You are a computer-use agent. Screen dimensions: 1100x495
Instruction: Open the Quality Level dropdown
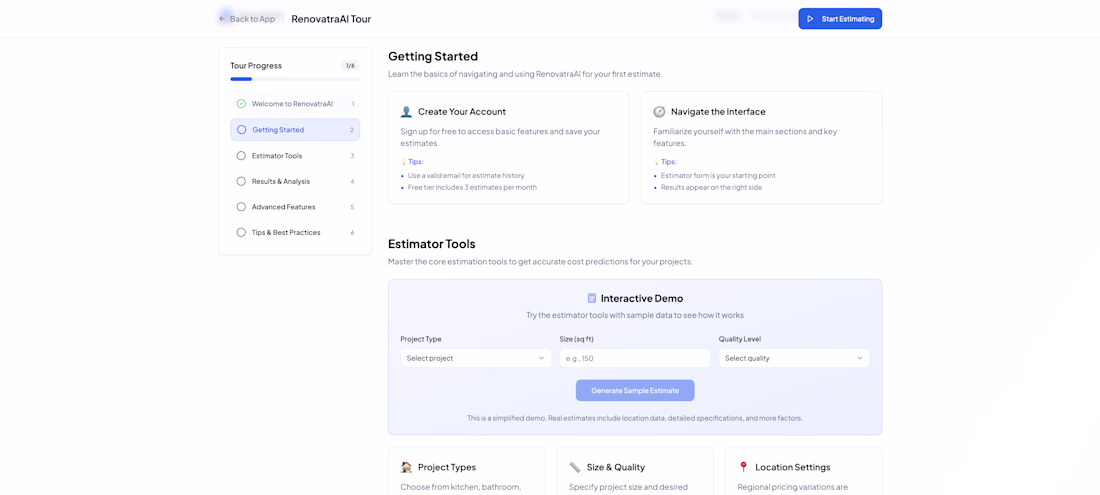793,358
